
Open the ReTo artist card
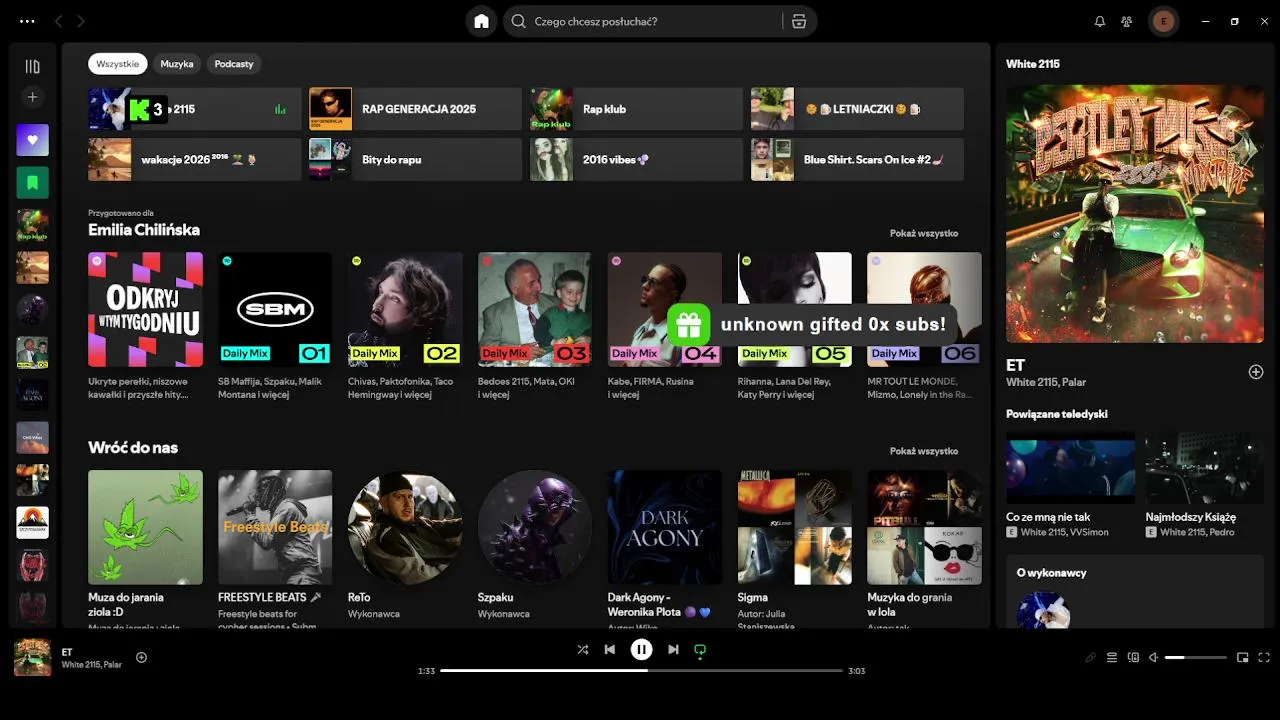405,548
